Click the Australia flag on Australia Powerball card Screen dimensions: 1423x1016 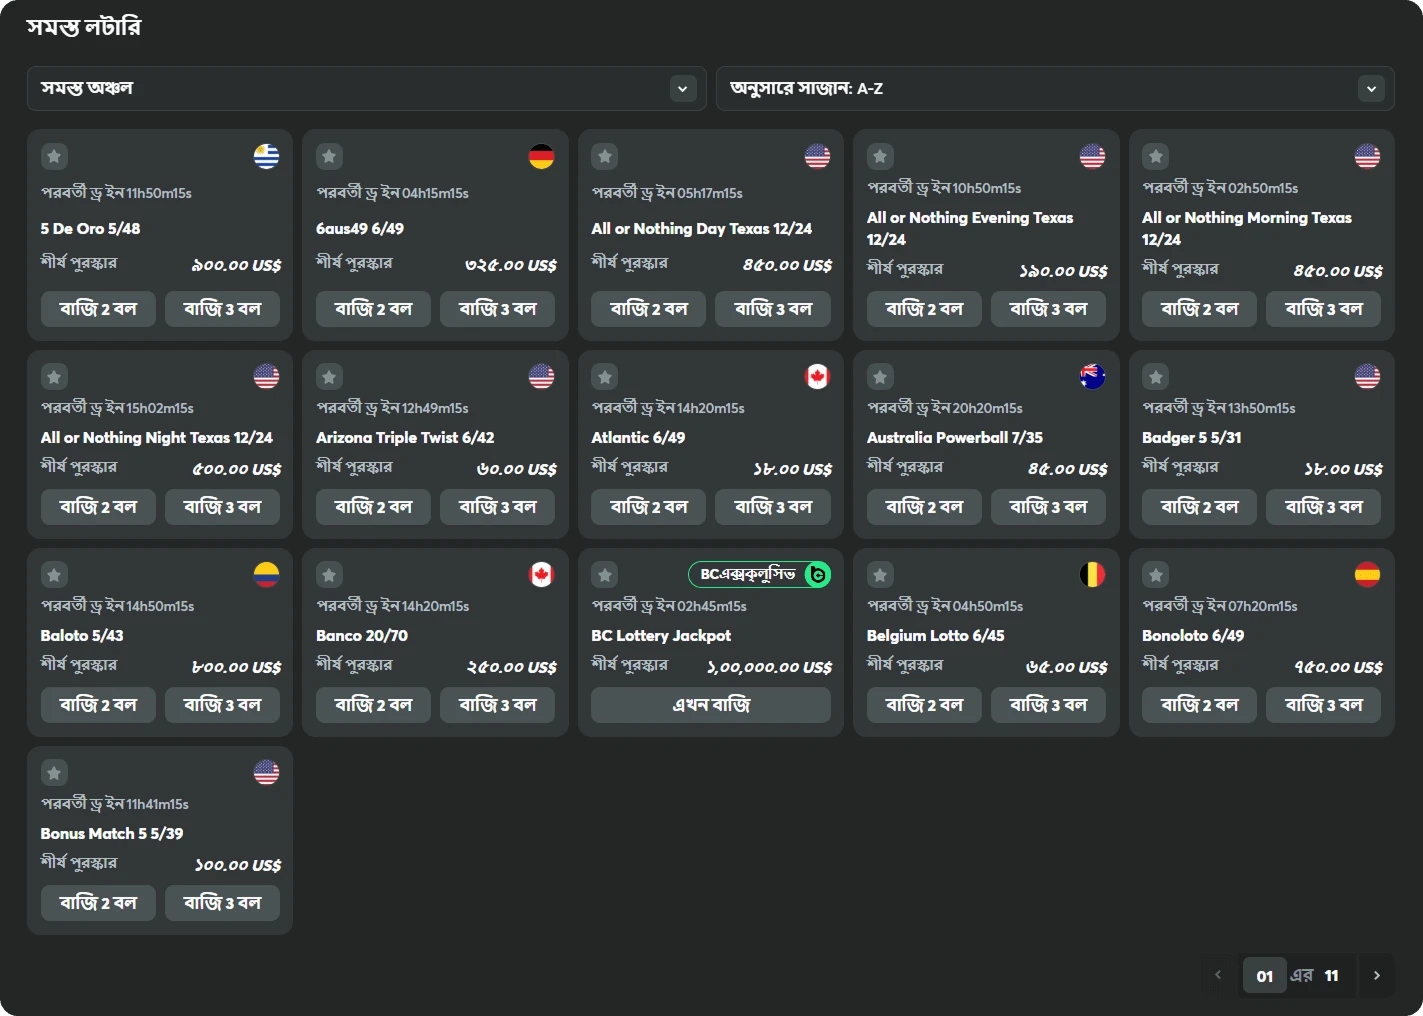[1092, 377]
